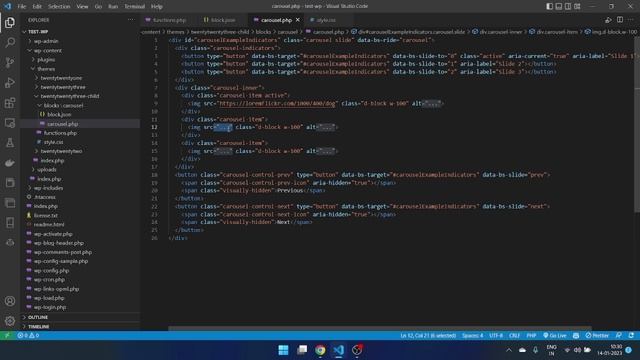
Task: Click Prettier in the status bar
Action: coord(597,336)
